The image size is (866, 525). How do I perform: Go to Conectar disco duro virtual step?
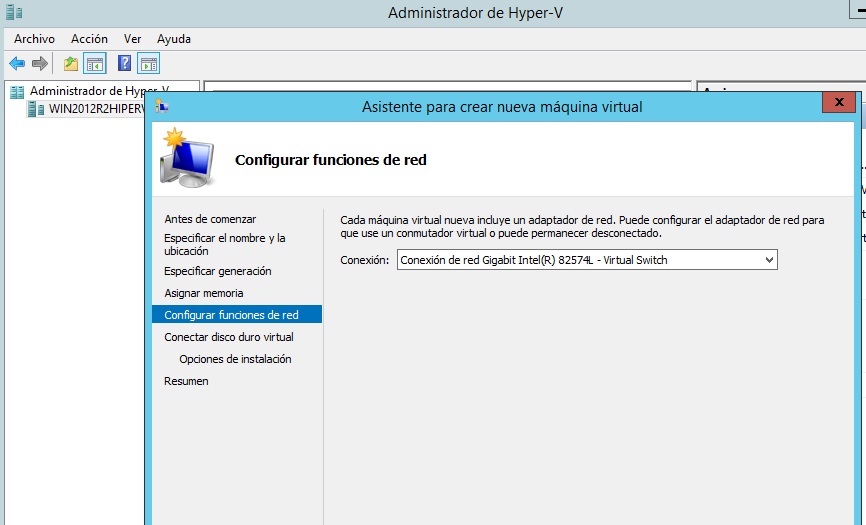(x=228, y=337)
